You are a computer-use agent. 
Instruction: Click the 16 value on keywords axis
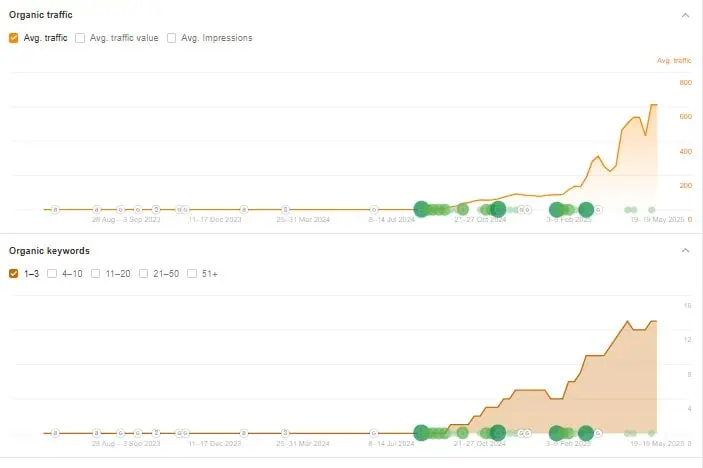click(x=687, y=306)
